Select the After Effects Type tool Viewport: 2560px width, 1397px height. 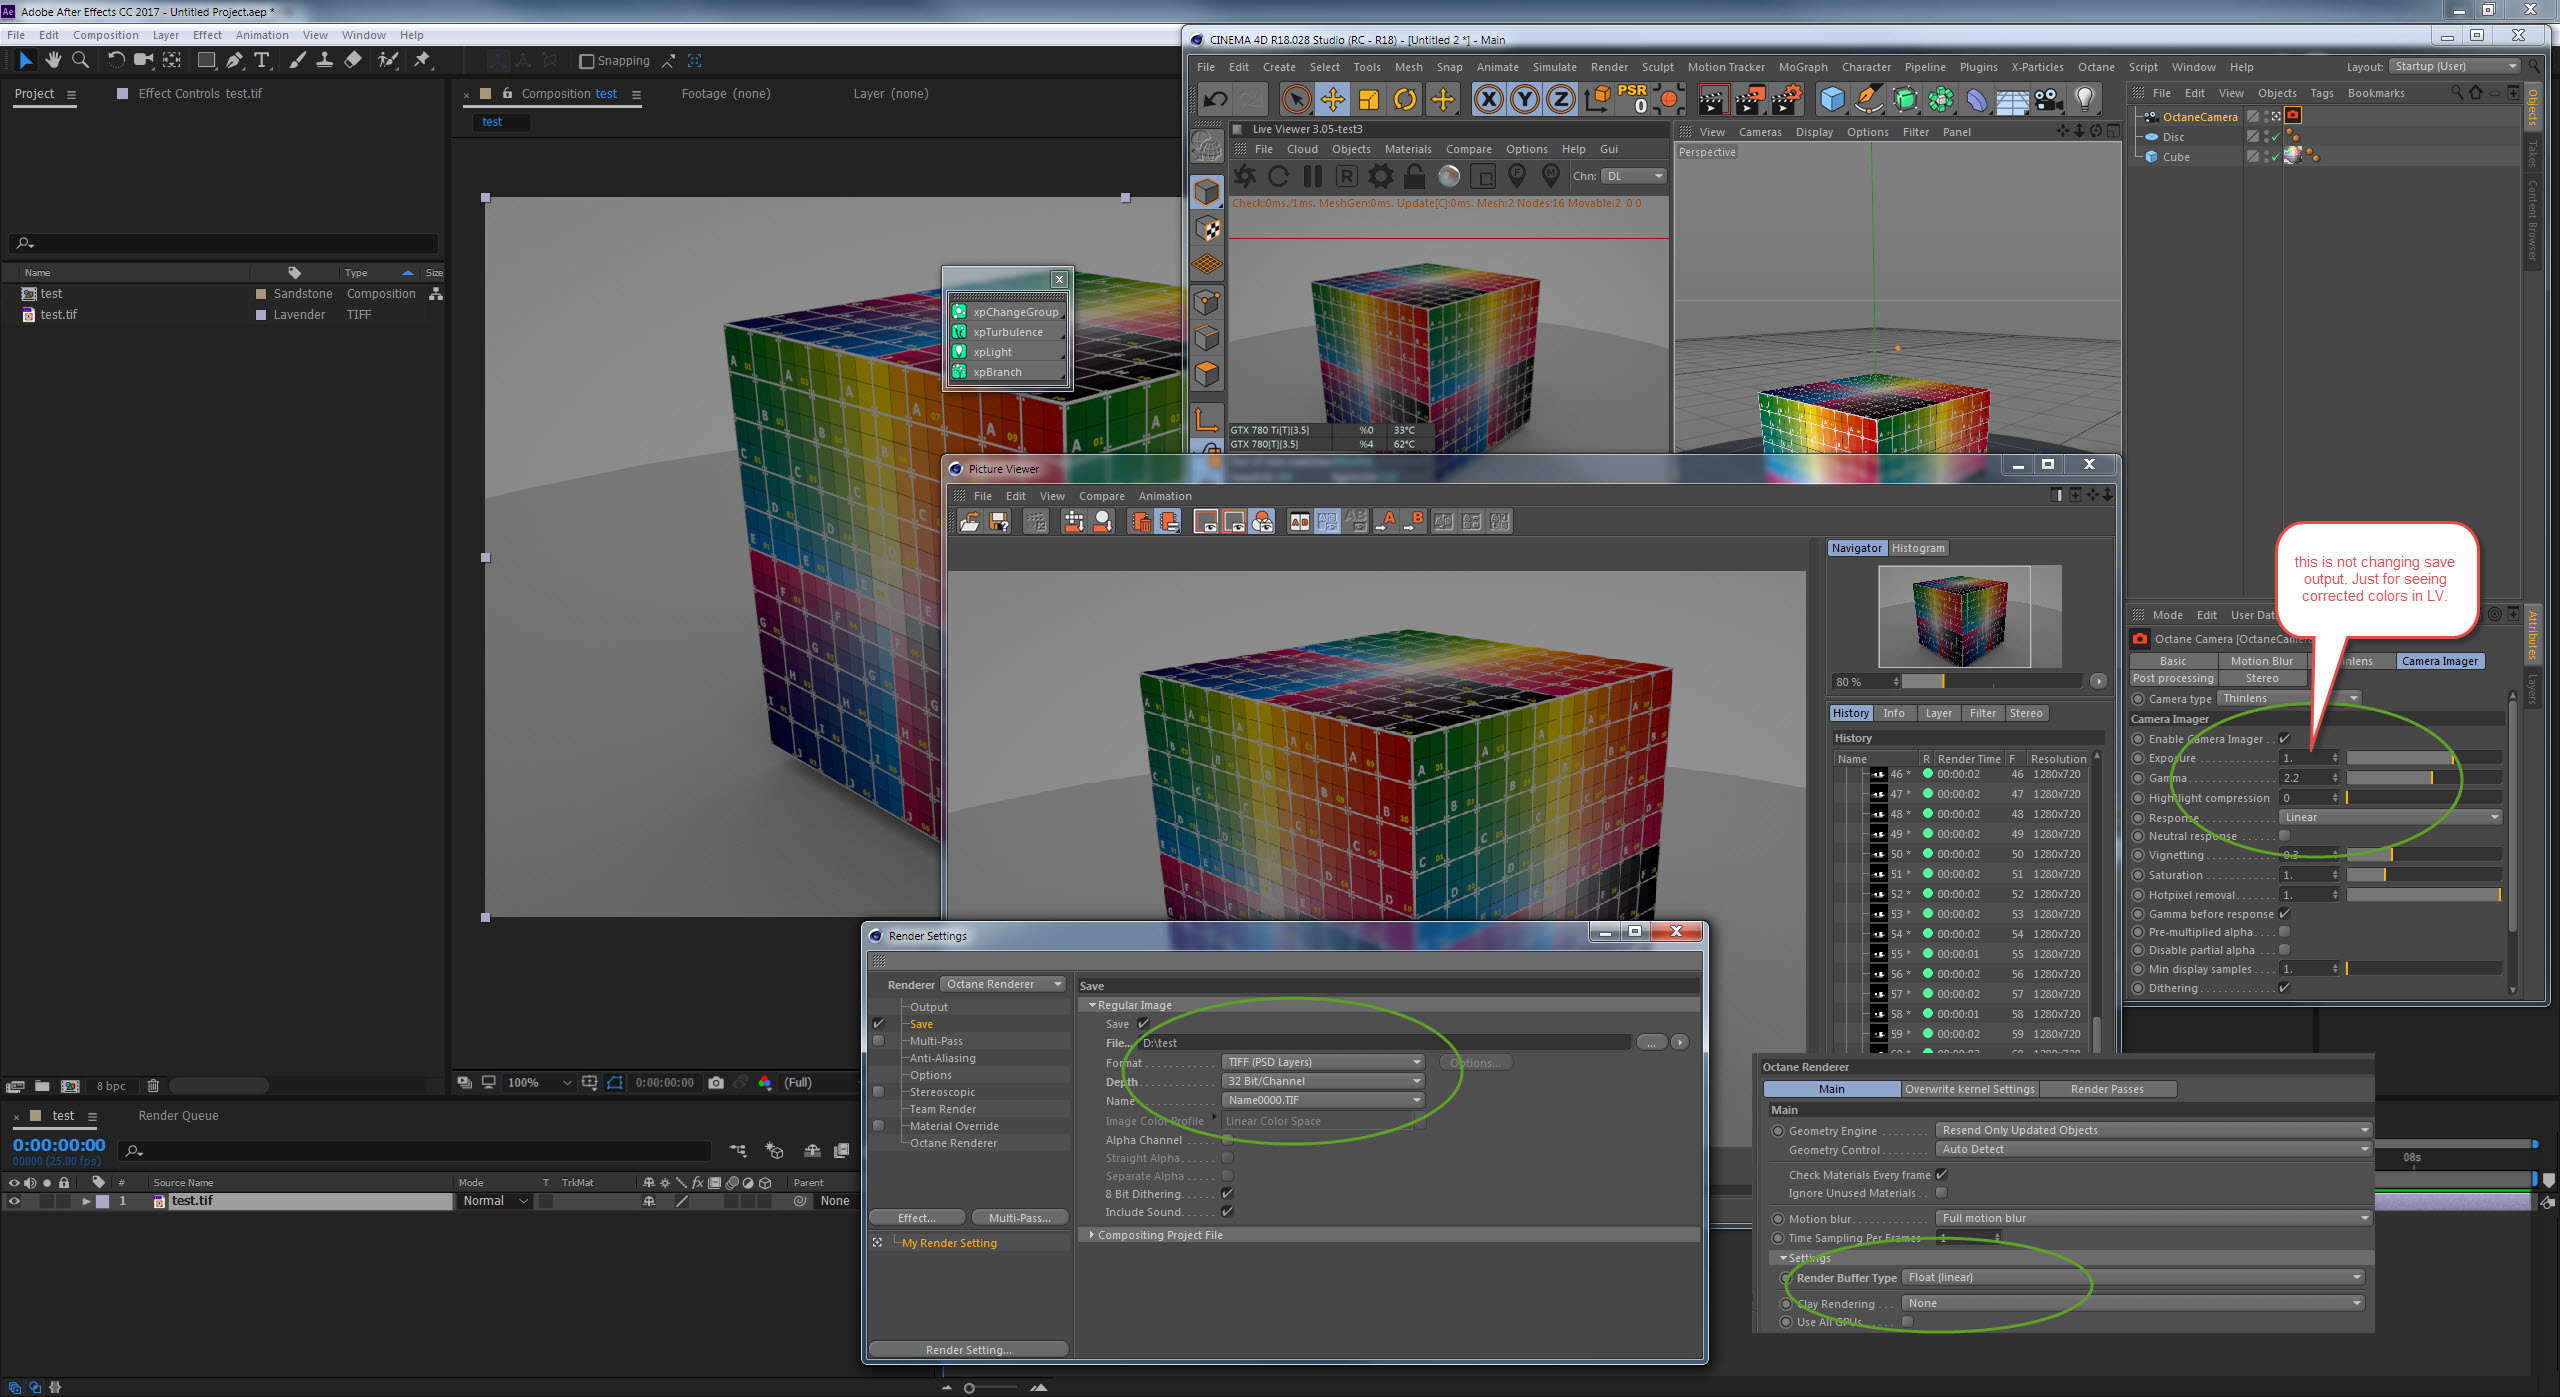tap(262, 61)
